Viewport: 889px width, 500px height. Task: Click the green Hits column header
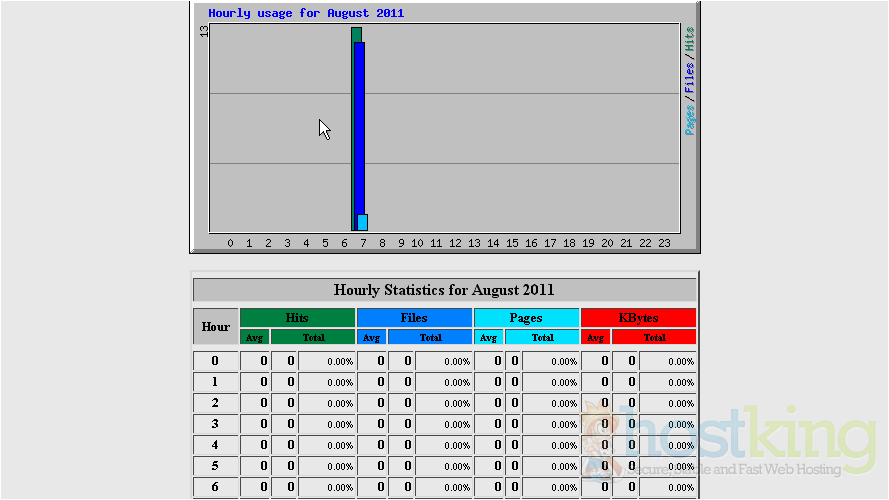pos(297,318)
